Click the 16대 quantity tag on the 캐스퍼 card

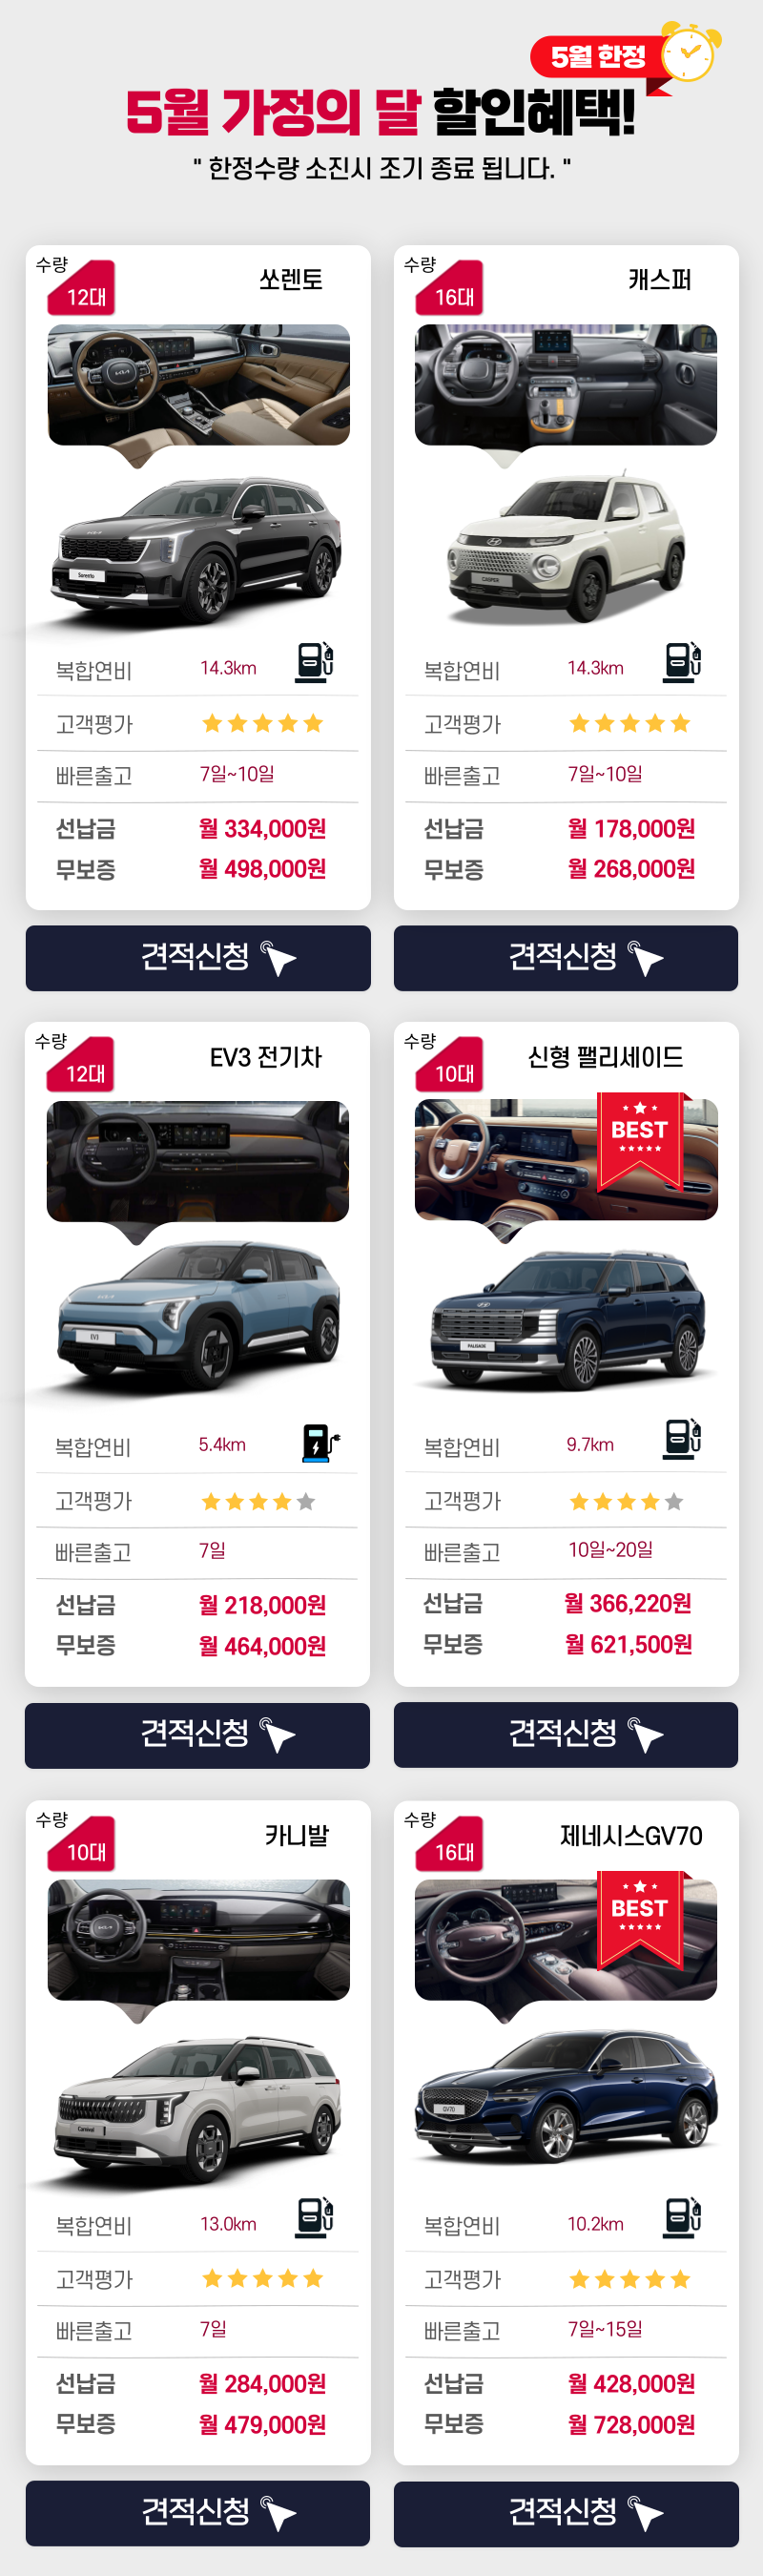(450, 289)
